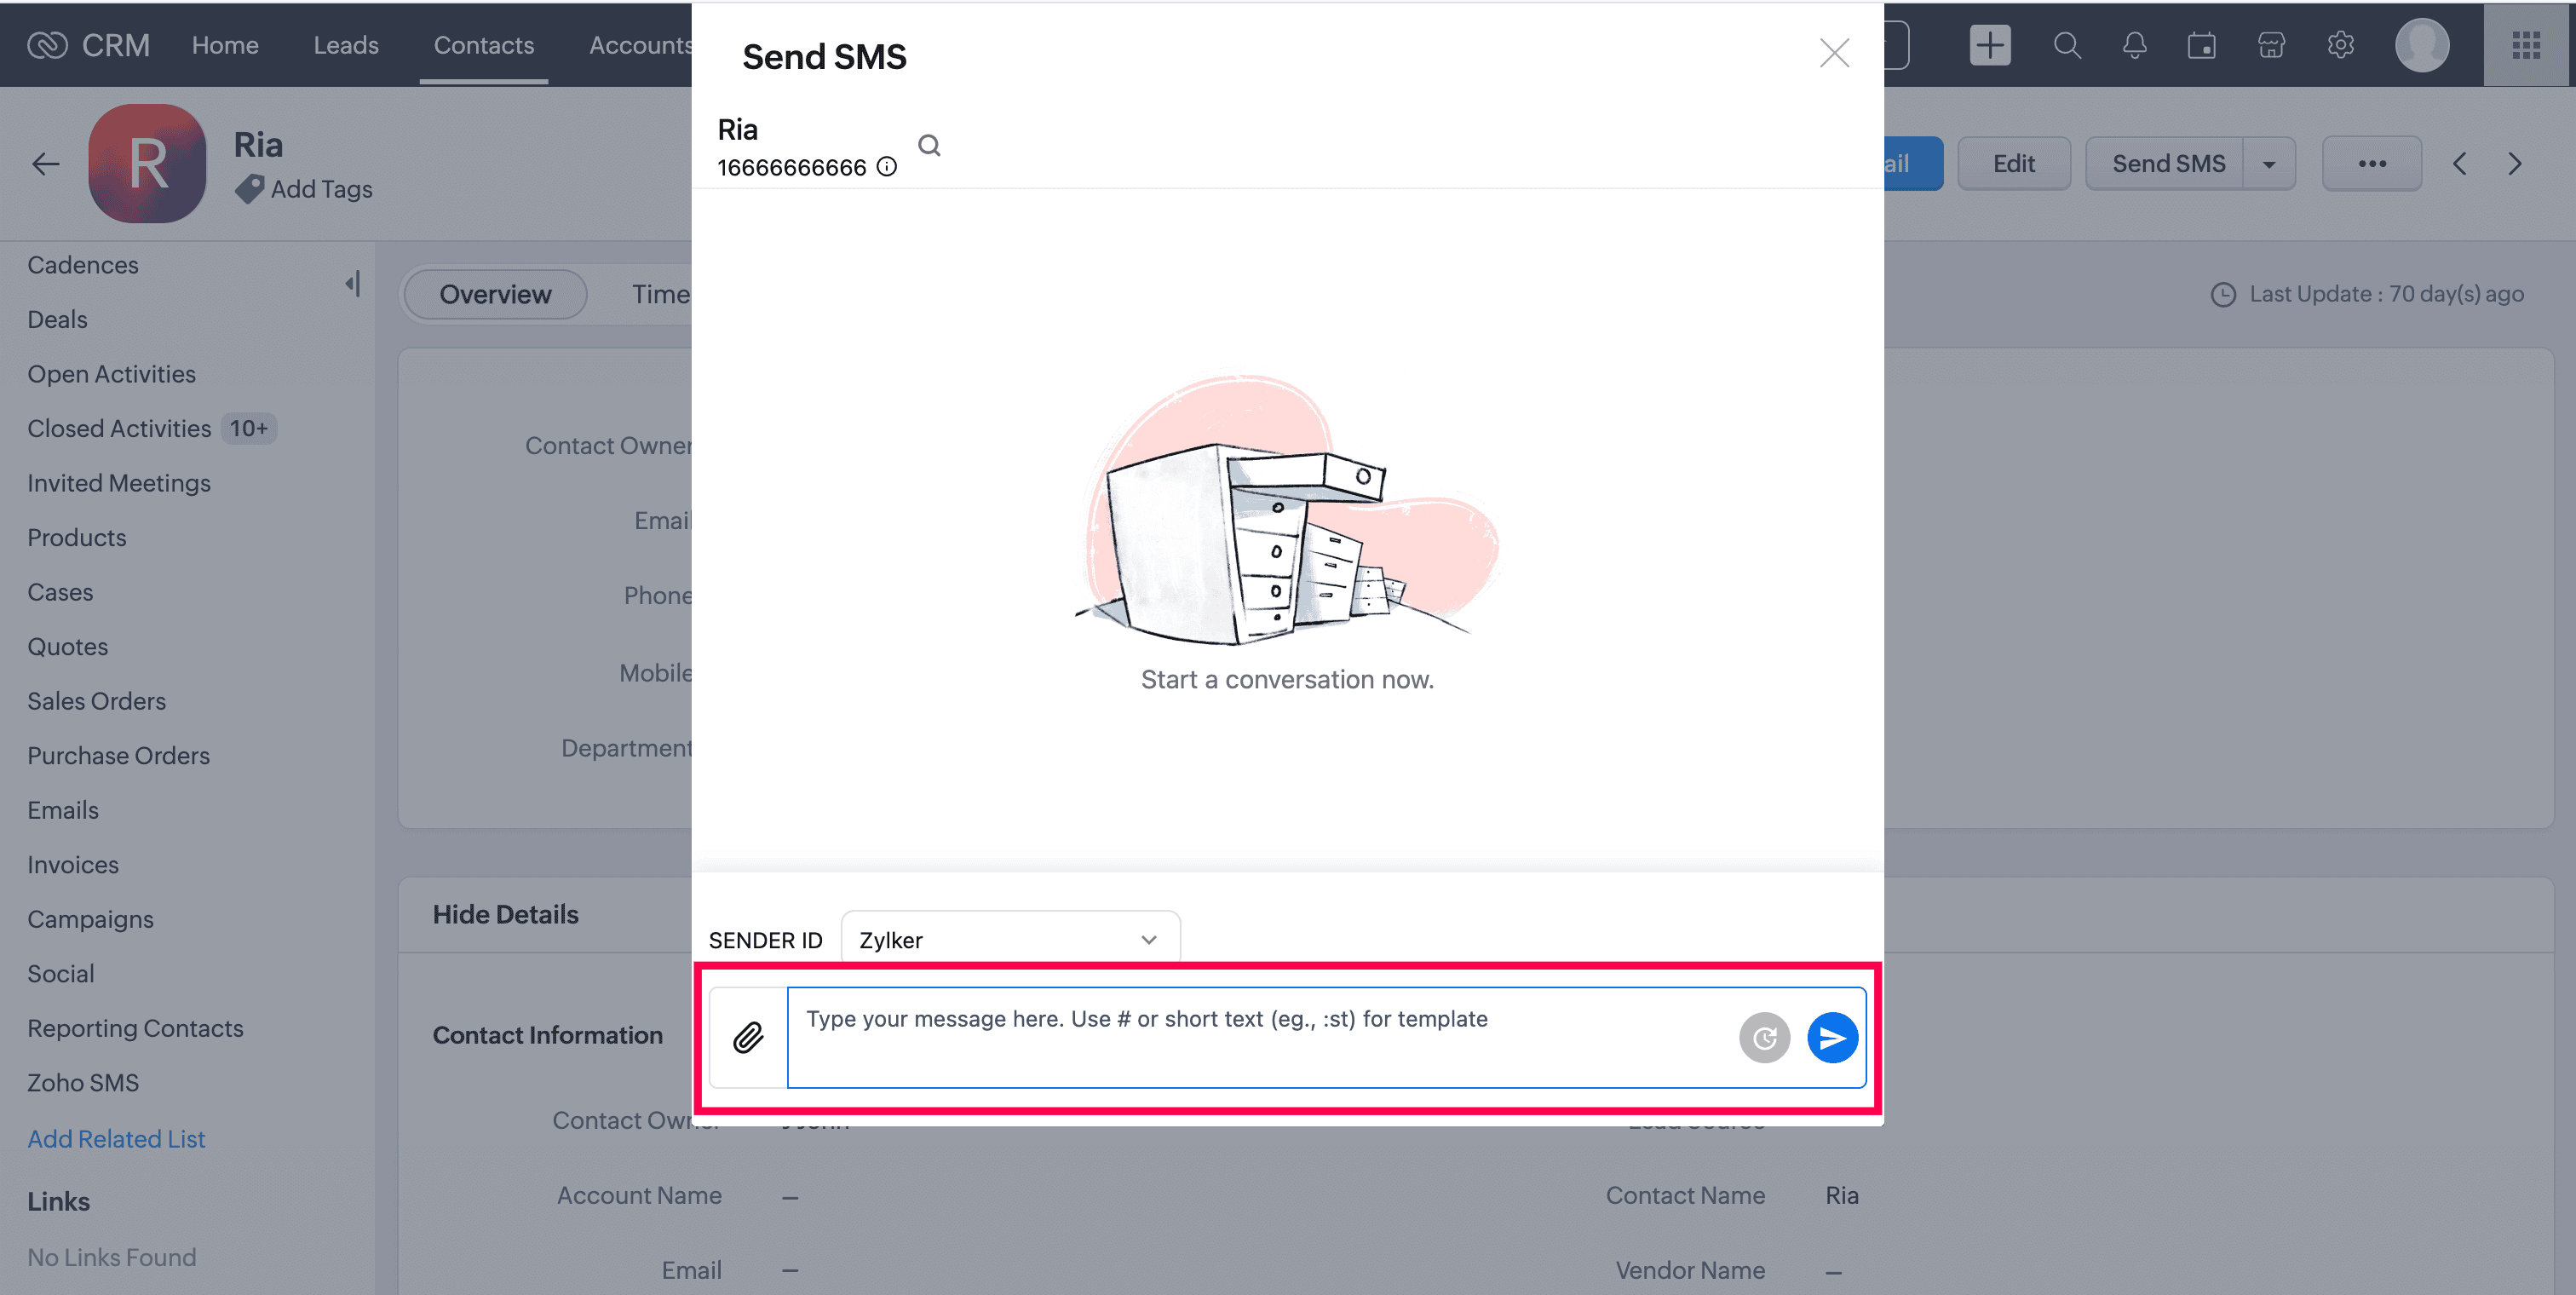Open the notifications bell
The image size is (2576, 1295).
click(2134, 45)
